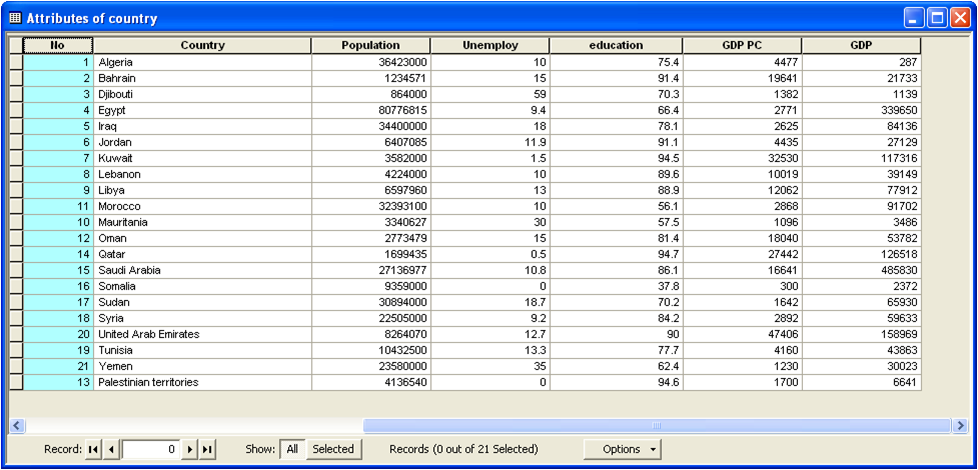Show only Selected records
Image resolution: width=978 pixels, height=470 pixels.
333,449
